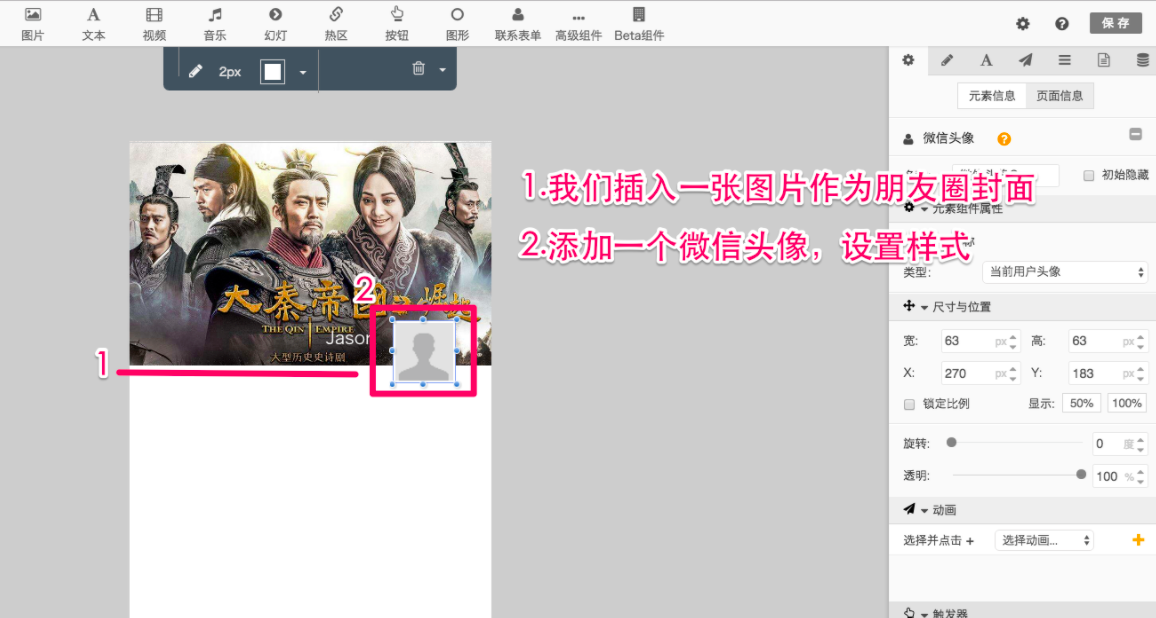Click the white border color swatch
Image resolution: width=1156 pixels, height=618 pixels.
click(272, 71)
